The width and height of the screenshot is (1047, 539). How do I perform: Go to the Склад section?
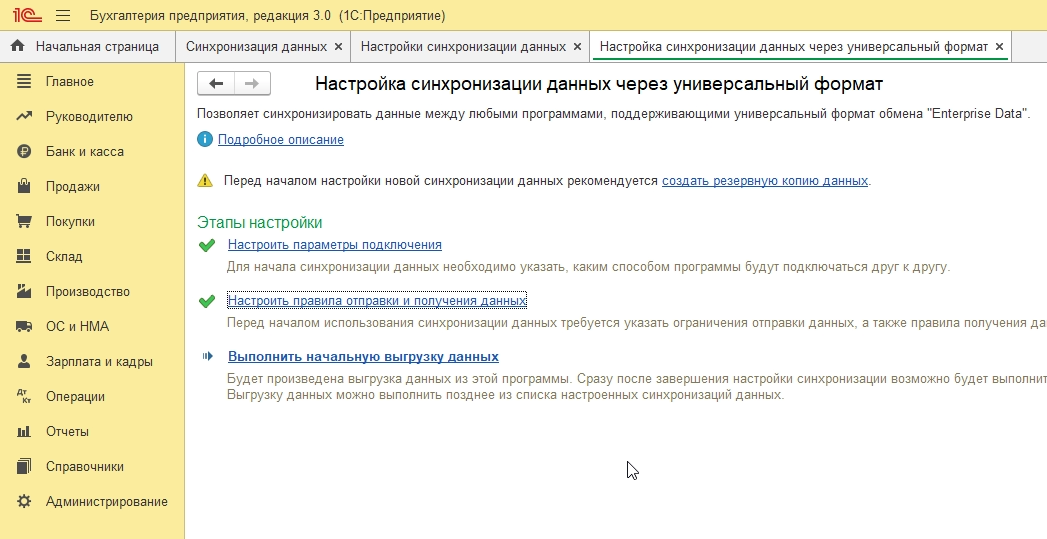pyautogui.click(x=64, y=257)
